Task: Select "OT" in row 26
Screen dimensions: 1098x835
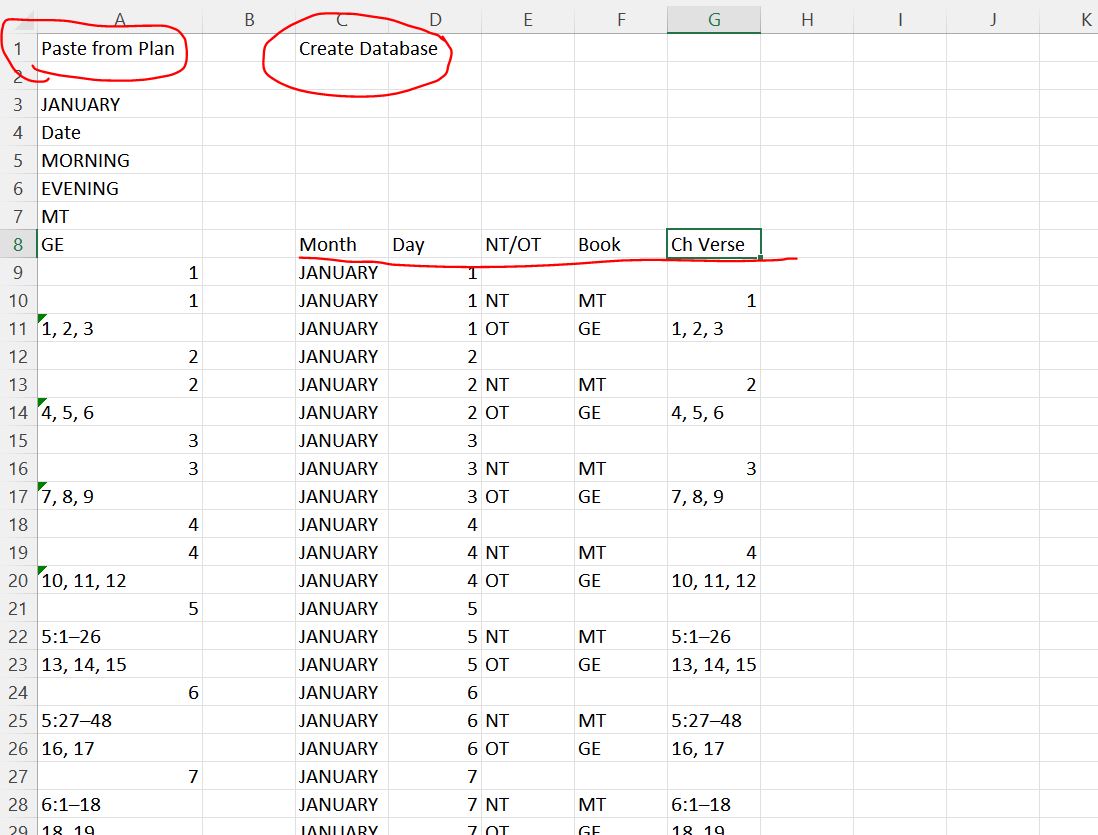Action: (x=528, y=749)
